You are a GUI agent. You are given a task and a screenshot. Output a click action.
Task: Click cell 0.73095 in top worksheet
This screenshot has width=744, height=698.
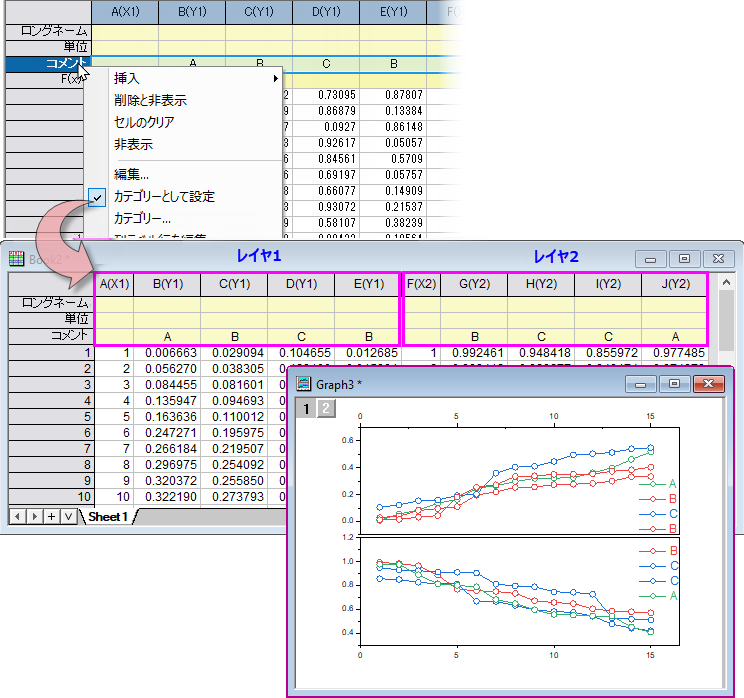[x=326, y=95]
